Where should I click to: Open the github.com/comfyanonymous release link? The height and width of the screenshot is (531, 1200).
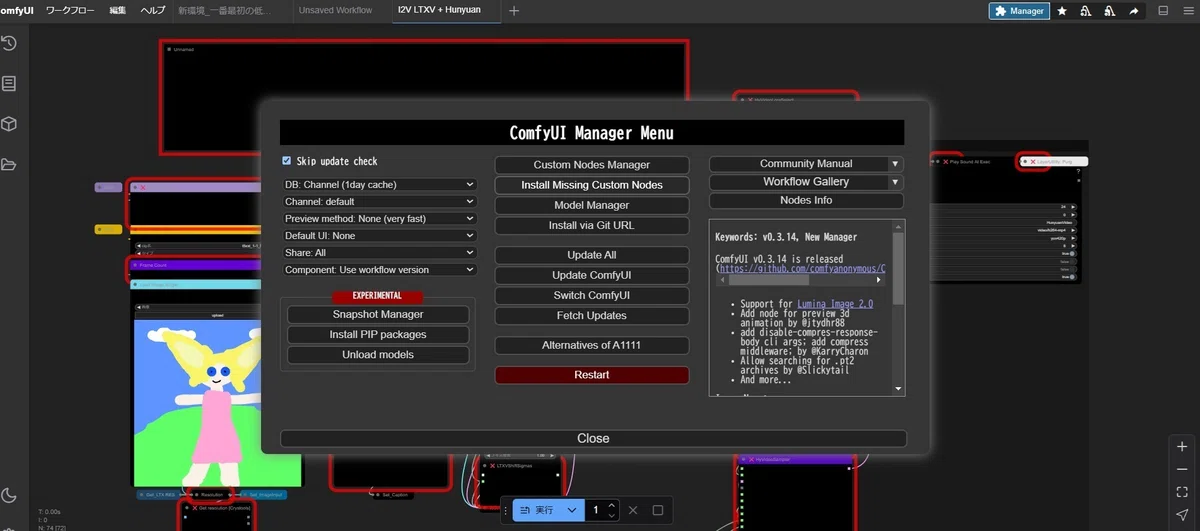[x=801, y=269]
